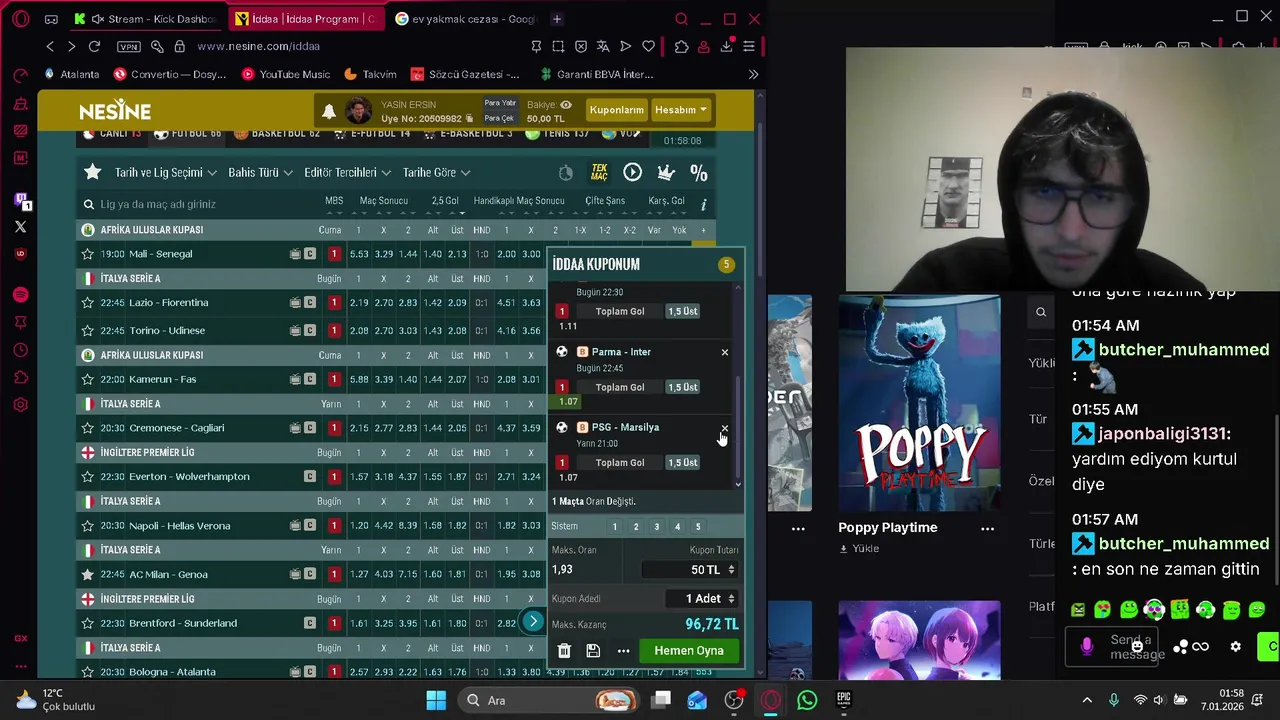
Task: Expand the Hesabım dropdown
Action: (680, 110)
